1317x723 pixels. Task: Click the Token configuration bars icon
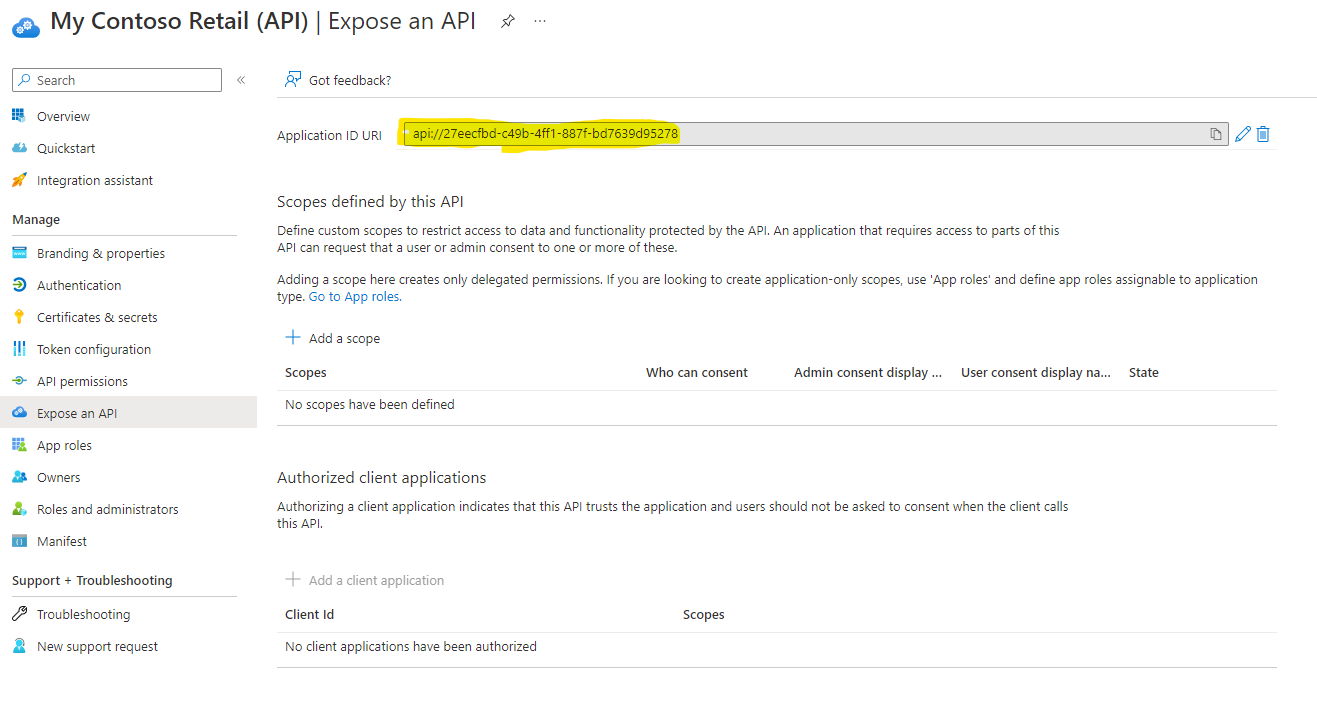click(19, 349)
